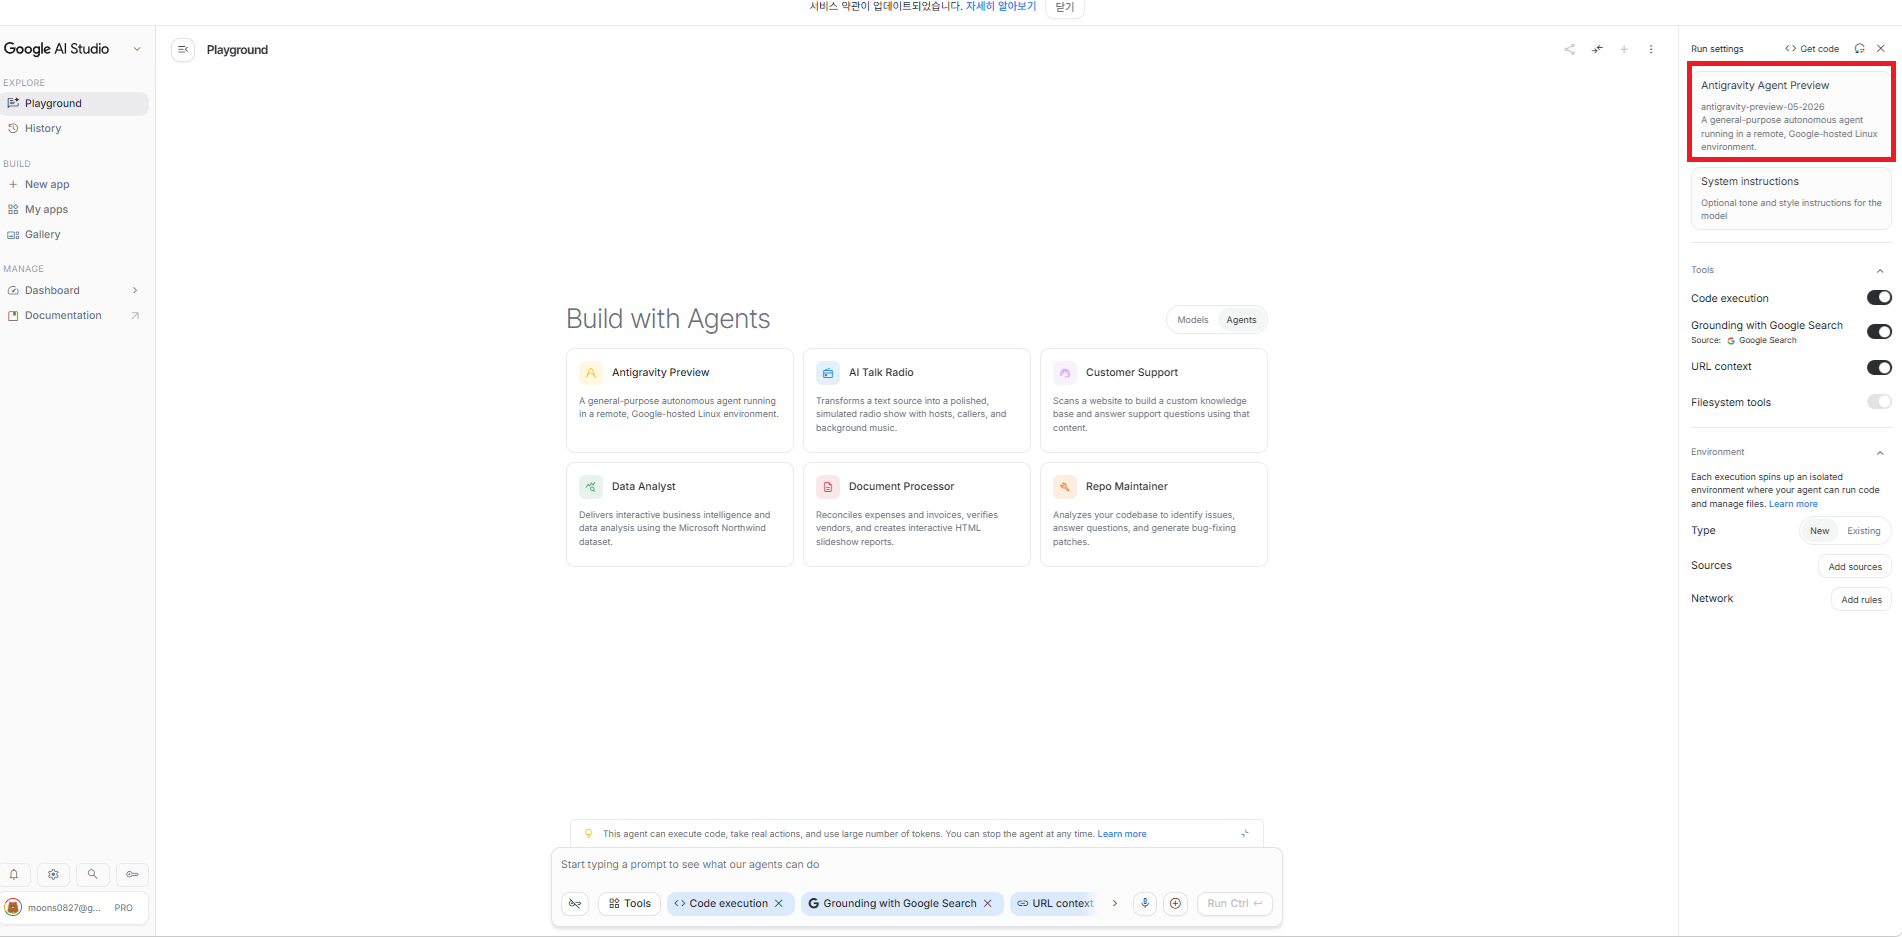This screenshot has width=1902, height=937.
Task: Click the Add rules button
Action: click(x=1861, y=599)
